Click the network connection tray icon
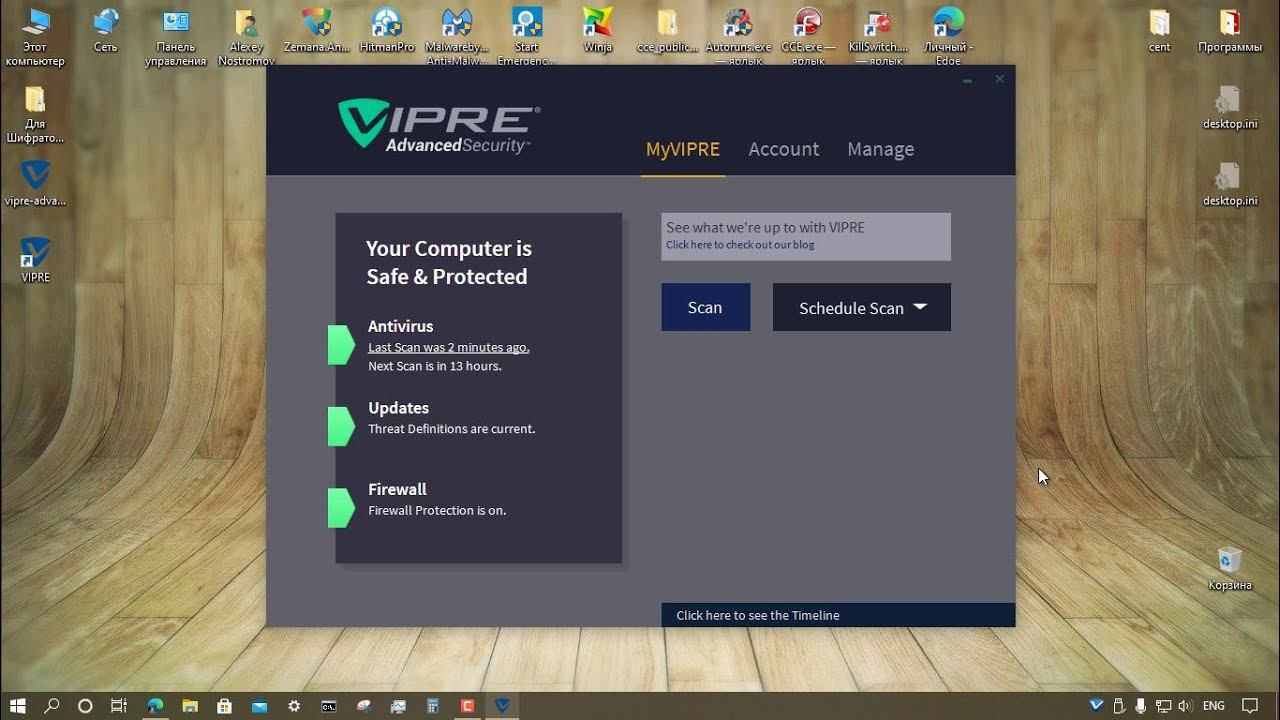The width and height of the screenshot is (1280, 720). point(1163,705)
